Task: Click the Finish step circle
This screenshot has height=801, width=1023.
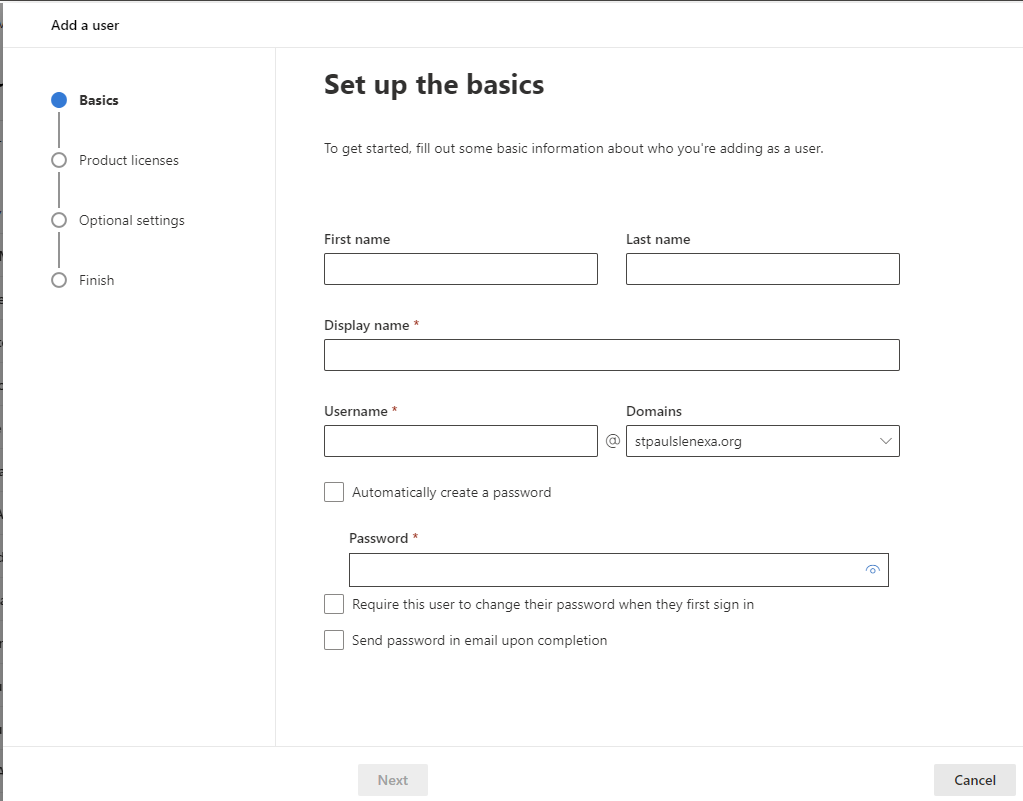Action: click(x=59, y=280)
